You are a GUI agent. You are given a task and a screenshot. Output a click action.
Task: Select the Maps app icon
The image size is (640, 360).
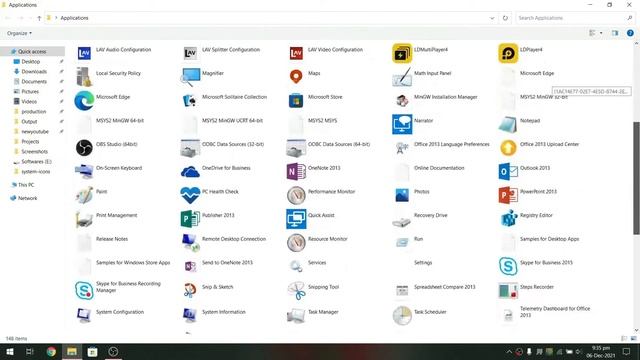296,77
